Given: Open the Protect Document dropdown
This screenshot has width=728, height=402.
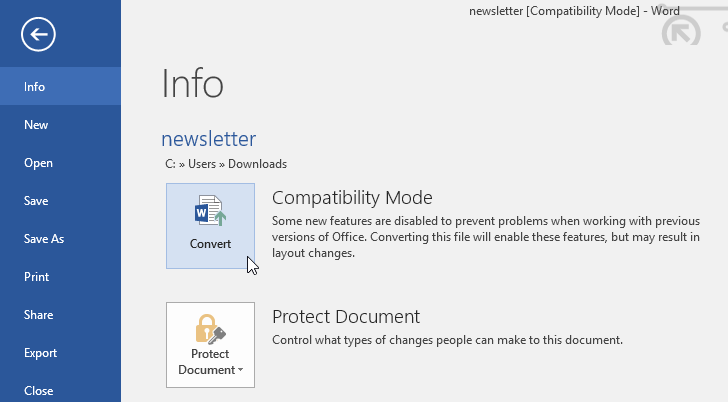Looking at the screenshot, I should pos(210,344).
